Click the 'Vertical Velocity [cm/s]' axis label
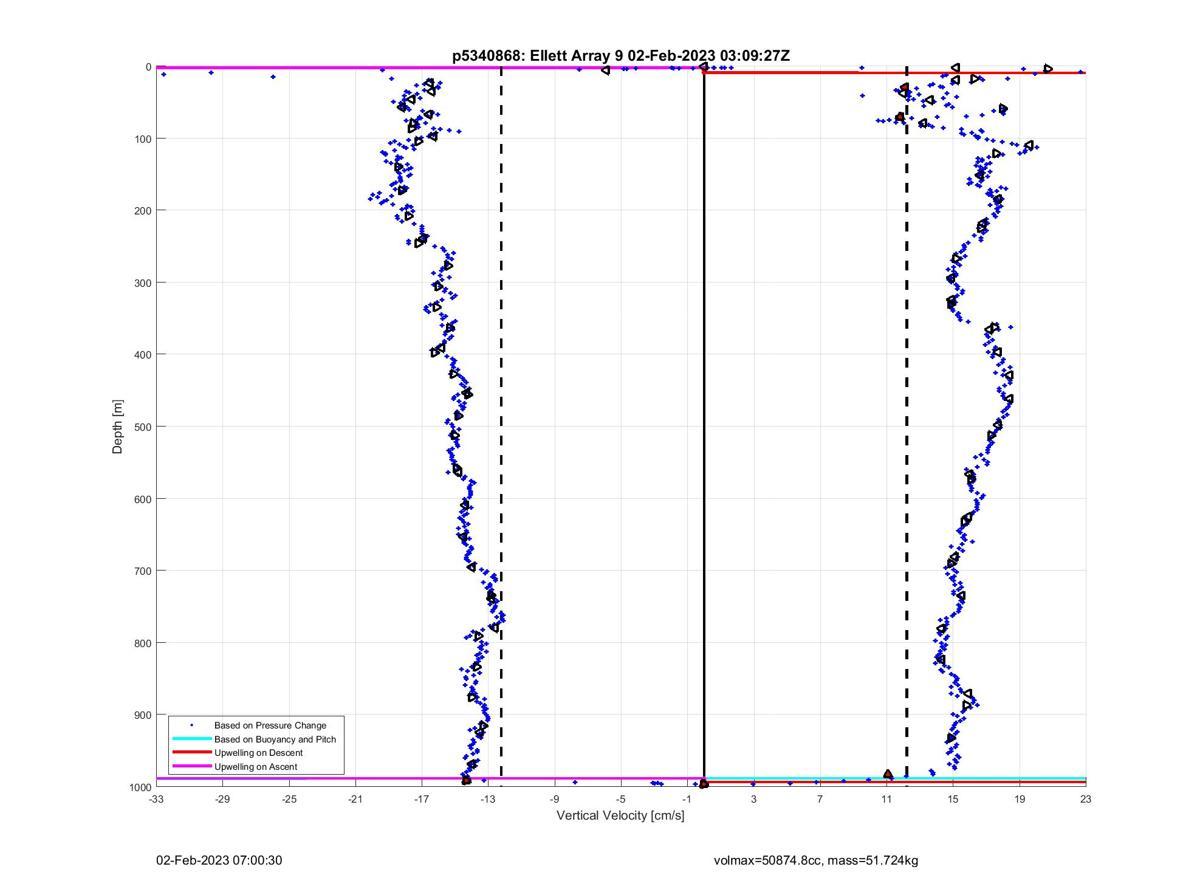 pos(621,815)
